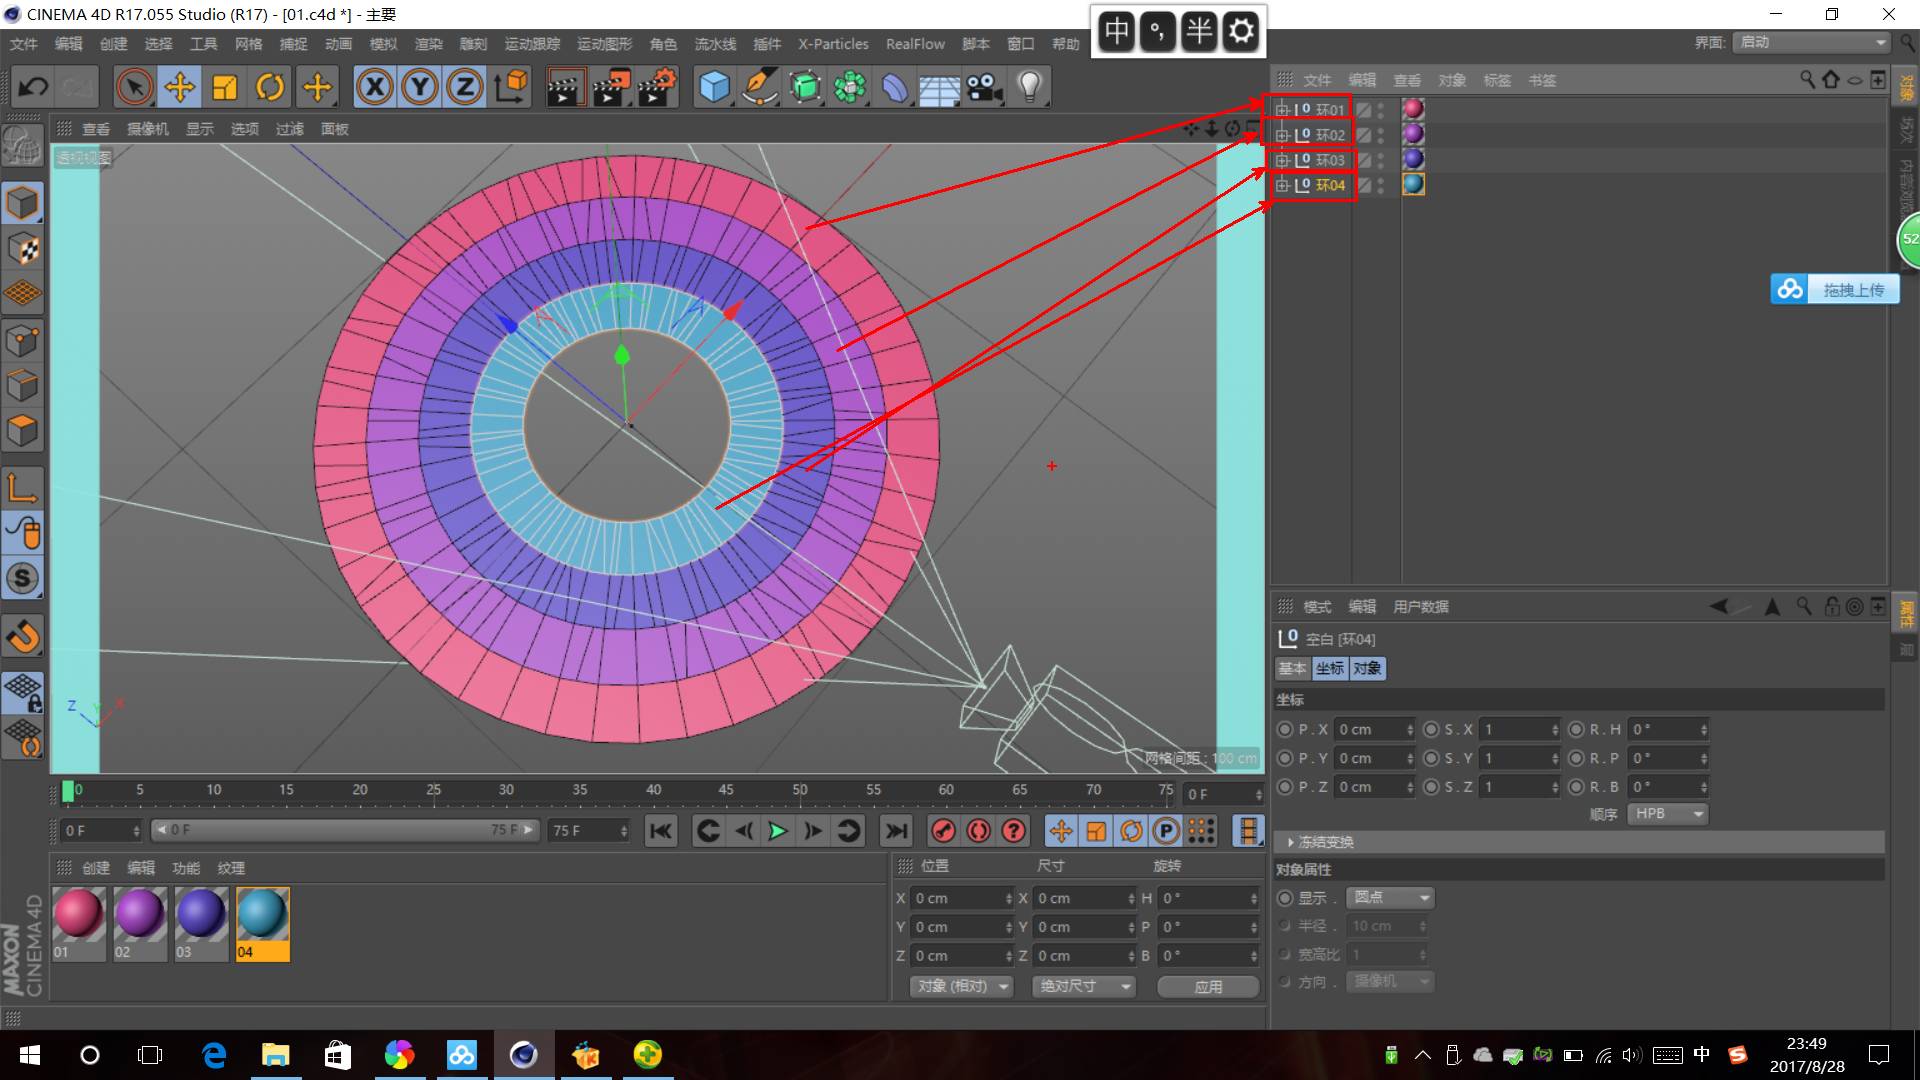Click the Render to Picture Viewer icon
The image size is (1920, 1080).
[x=611, y=88]
